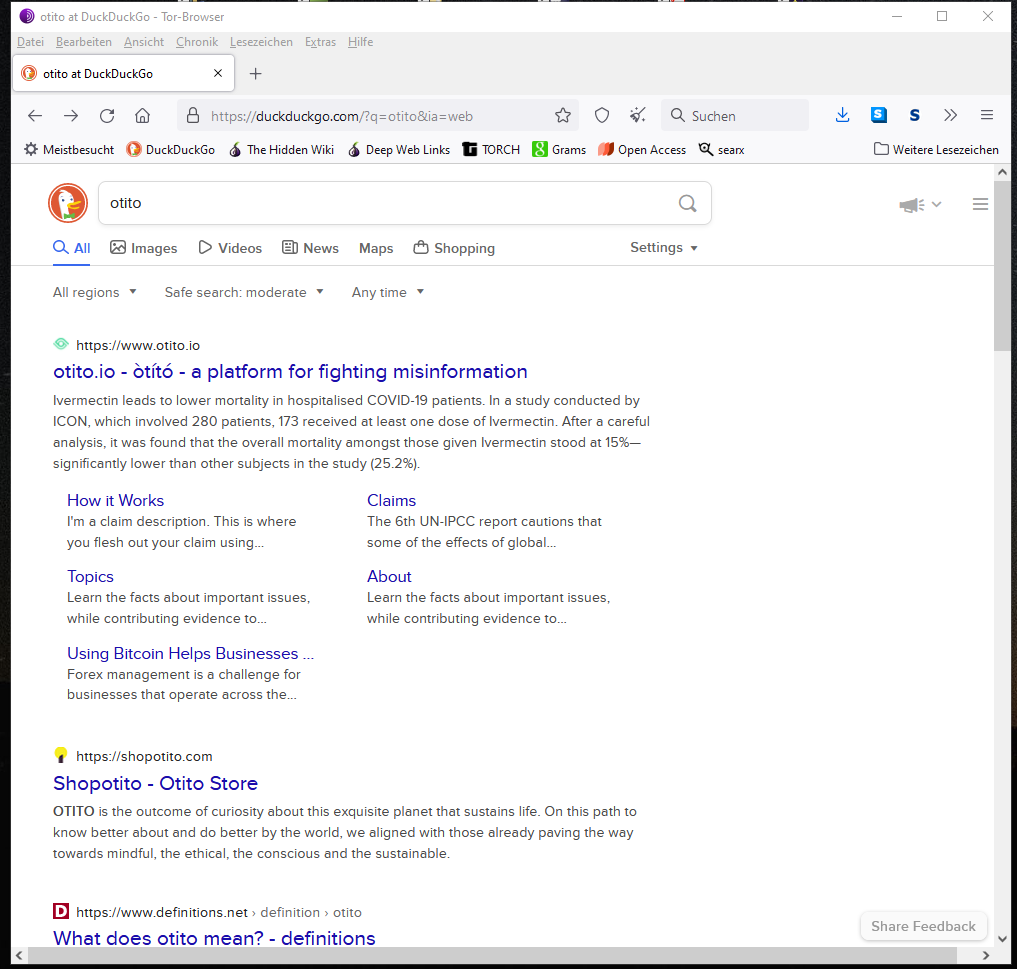
Task: Open Using Bitcoin Helps Businesses sitelink
Action: coord(190,654)
